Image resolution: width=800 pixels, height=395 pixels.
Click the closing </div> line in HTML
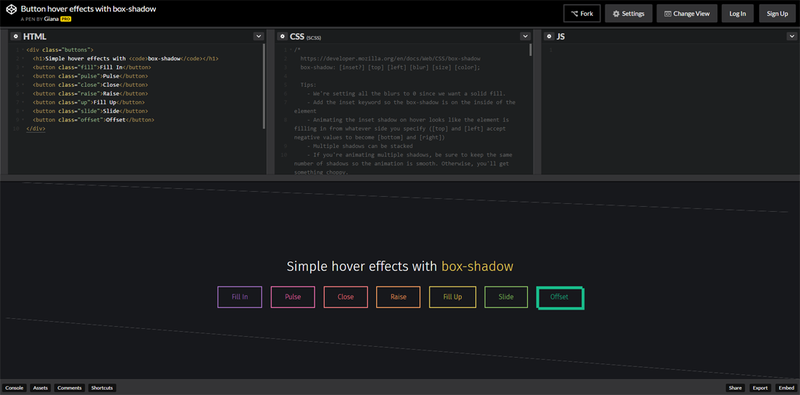click(x=36, y=129)
